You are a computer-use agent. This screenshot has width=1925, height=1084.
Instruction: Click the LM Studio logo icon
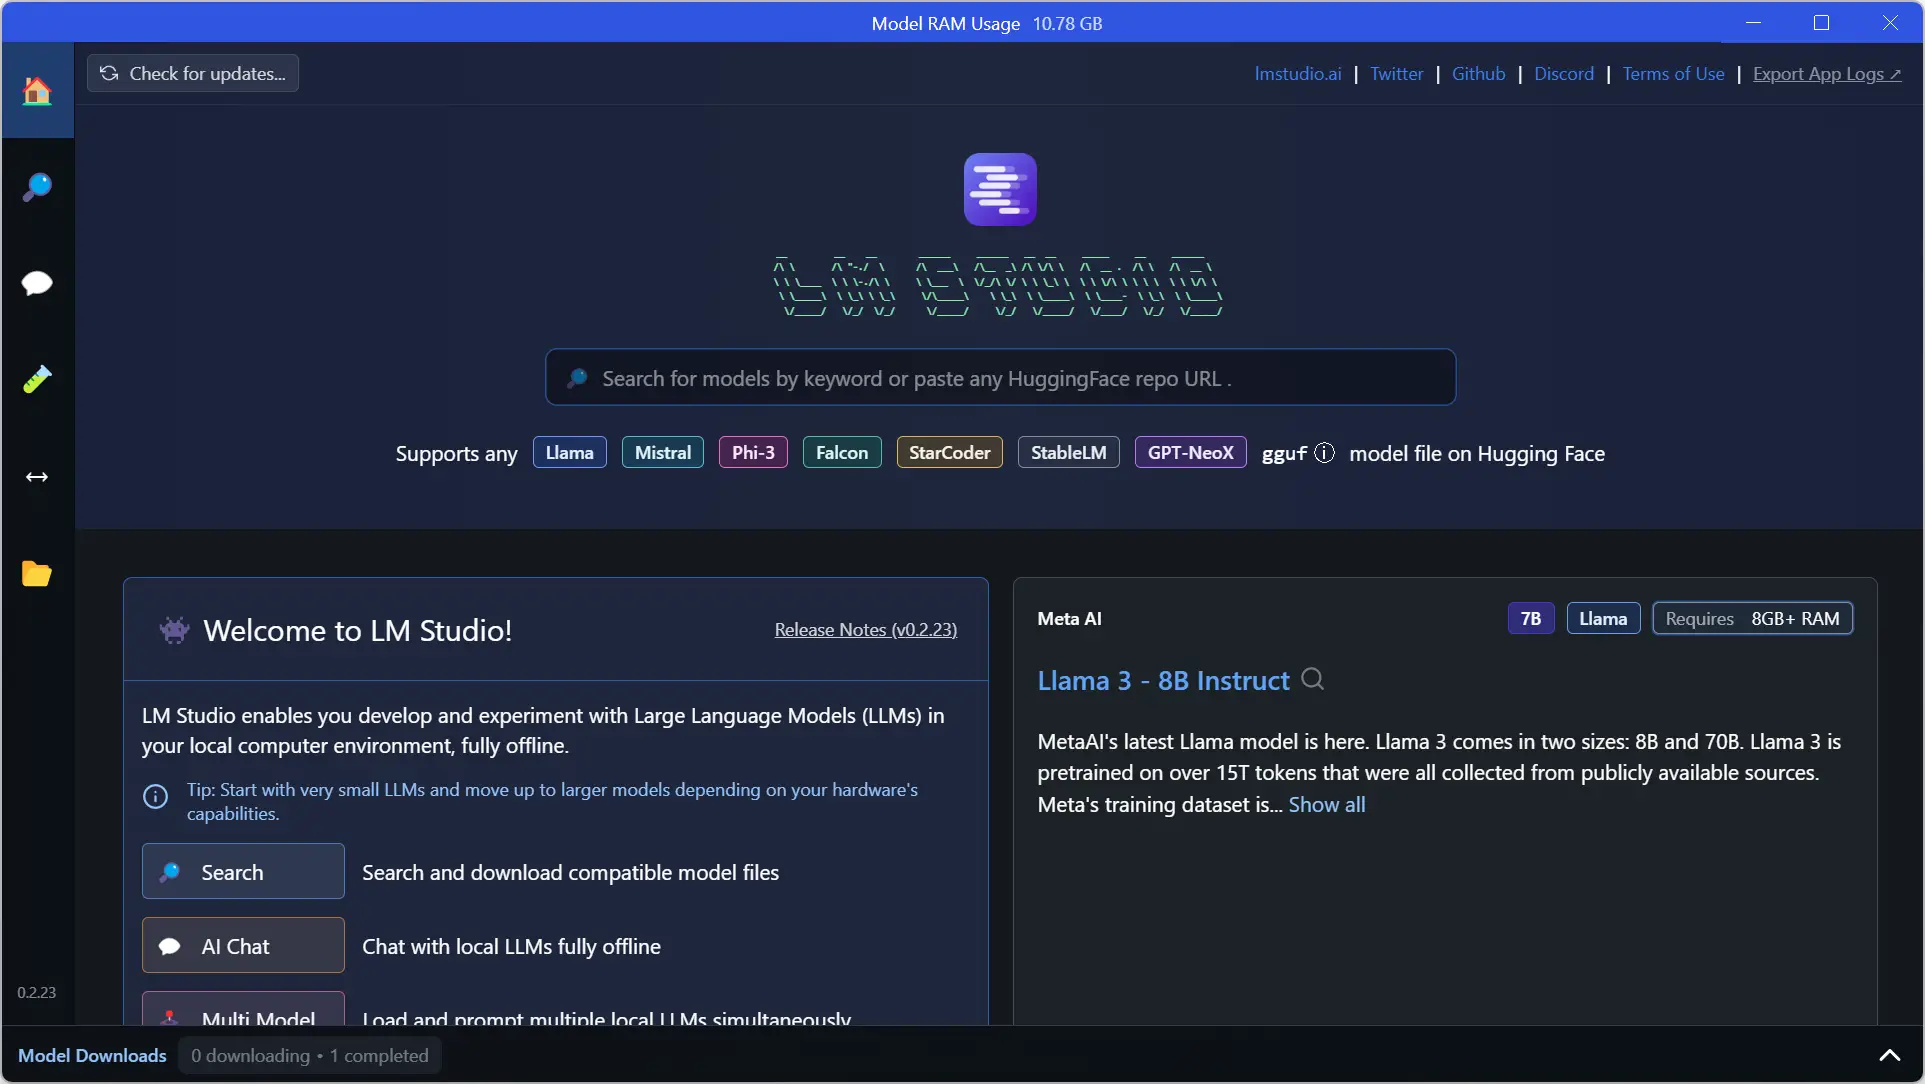(1000, 189)
